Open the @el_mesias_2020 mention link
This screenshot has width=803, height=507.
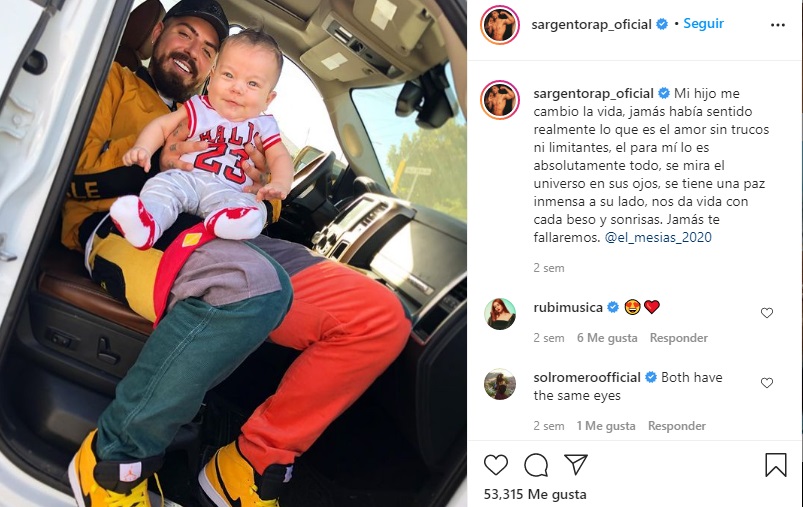tap(658, 237)
